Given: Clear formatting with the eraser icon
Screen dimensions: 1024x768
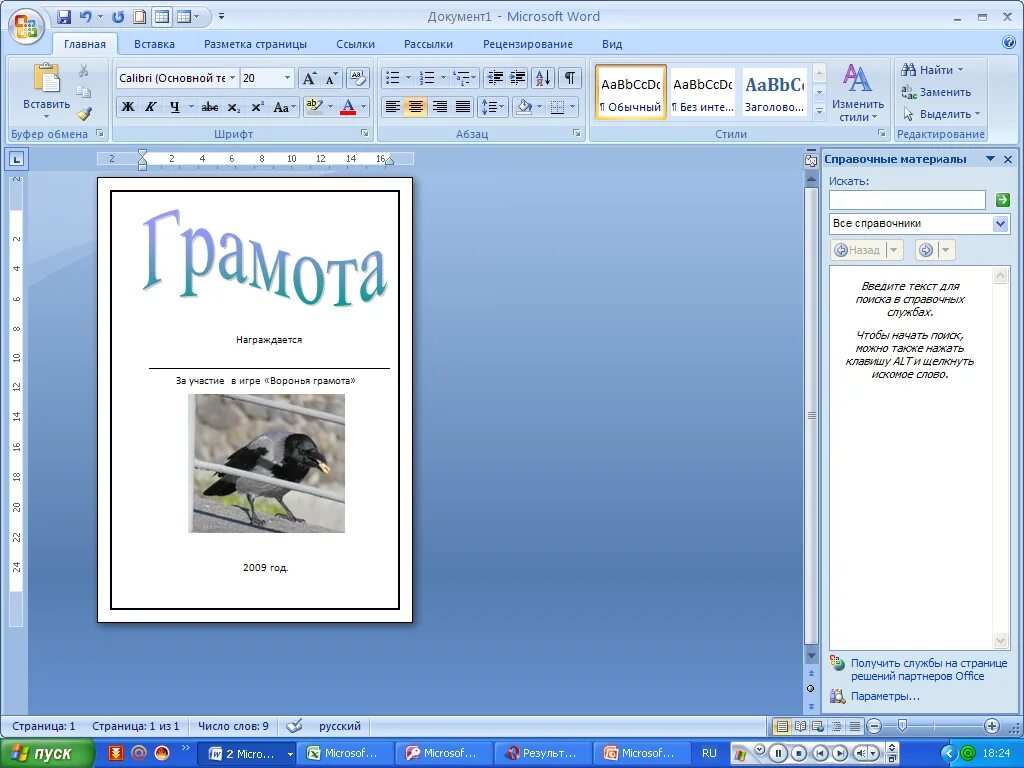Looking at the screenshot, I should point(357,78).
